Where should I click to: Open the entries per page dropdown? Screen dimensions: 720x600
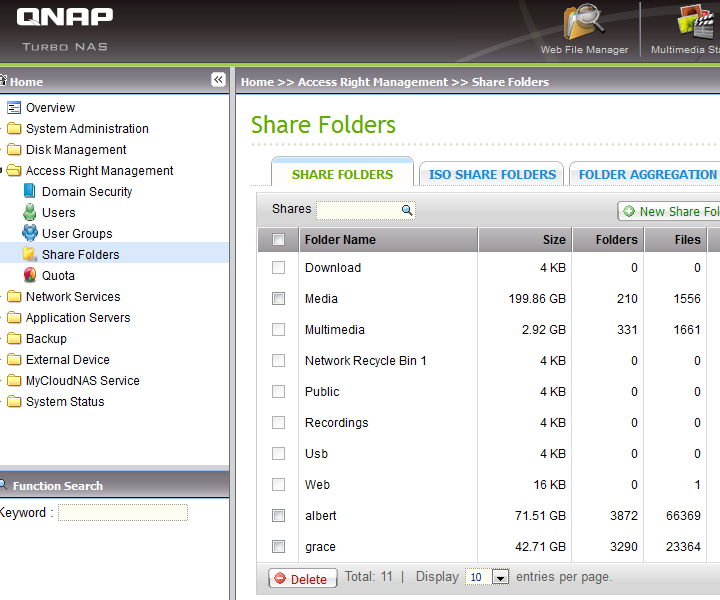click(x=500, y=577)
